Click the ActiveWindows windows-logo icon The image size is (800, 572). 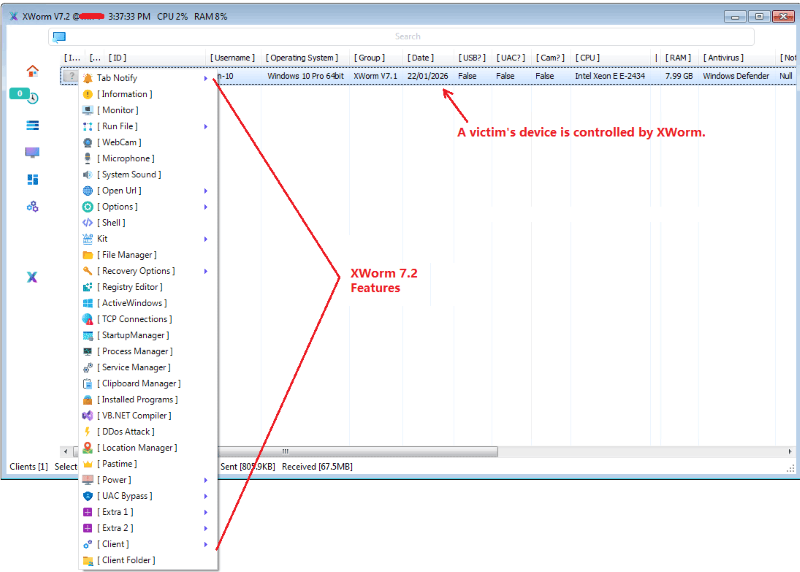click(88, 303)
